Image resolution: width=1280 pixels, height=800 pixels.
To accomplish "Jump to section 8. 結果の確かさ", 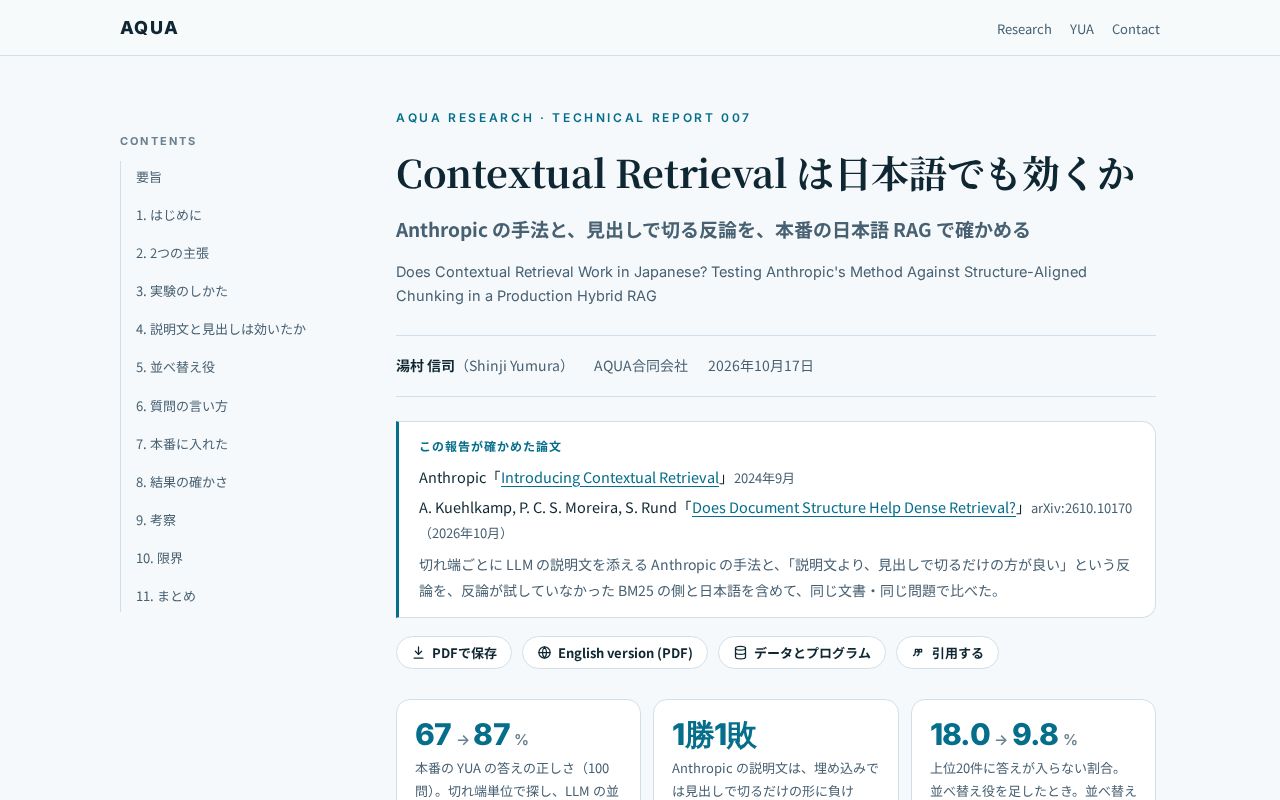I will point(182,482).
